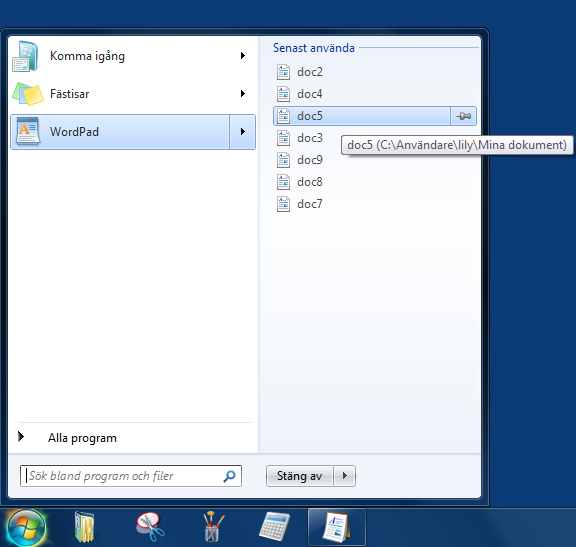Click the doc7 document icon
The width and height of the screenshot is (576, 547).
pos(283,204)
